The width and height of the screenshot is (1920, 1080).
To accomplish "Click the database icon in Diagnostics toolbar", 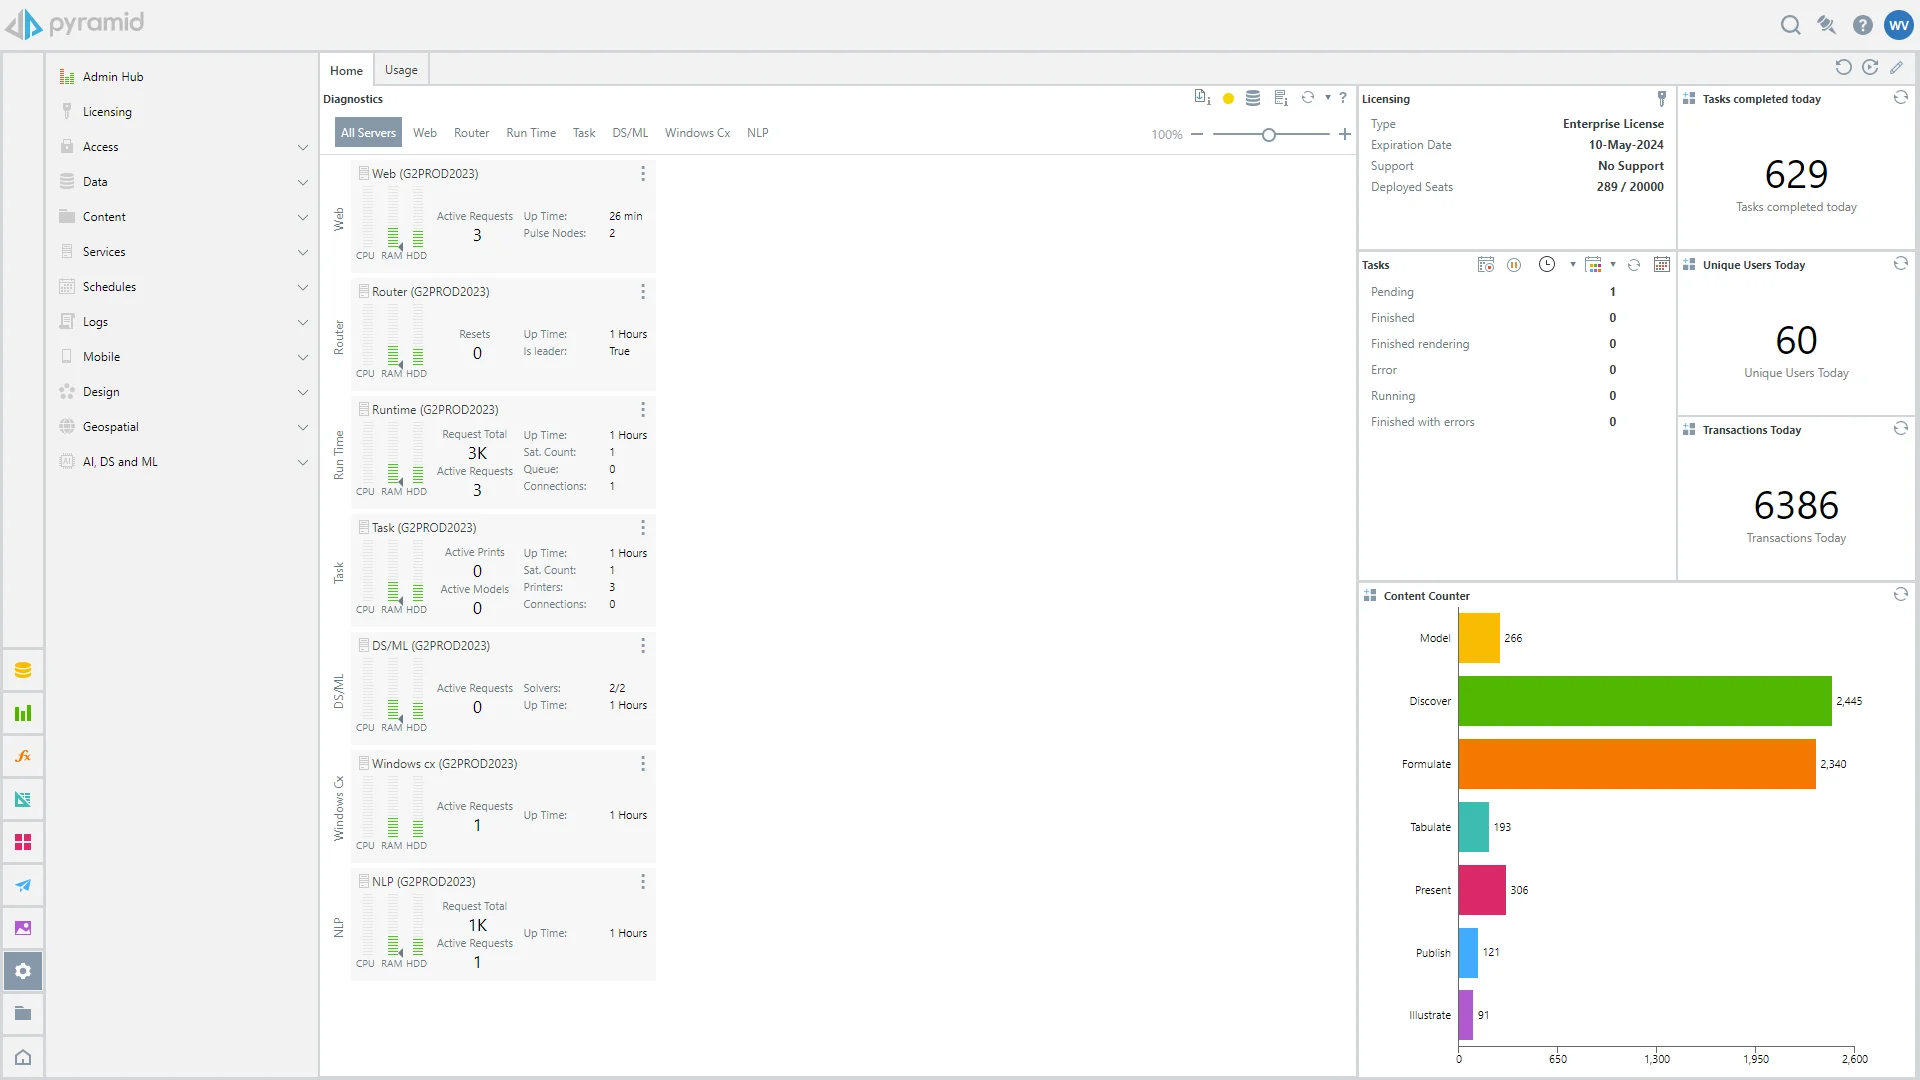I will click(x=1253, y=98).
